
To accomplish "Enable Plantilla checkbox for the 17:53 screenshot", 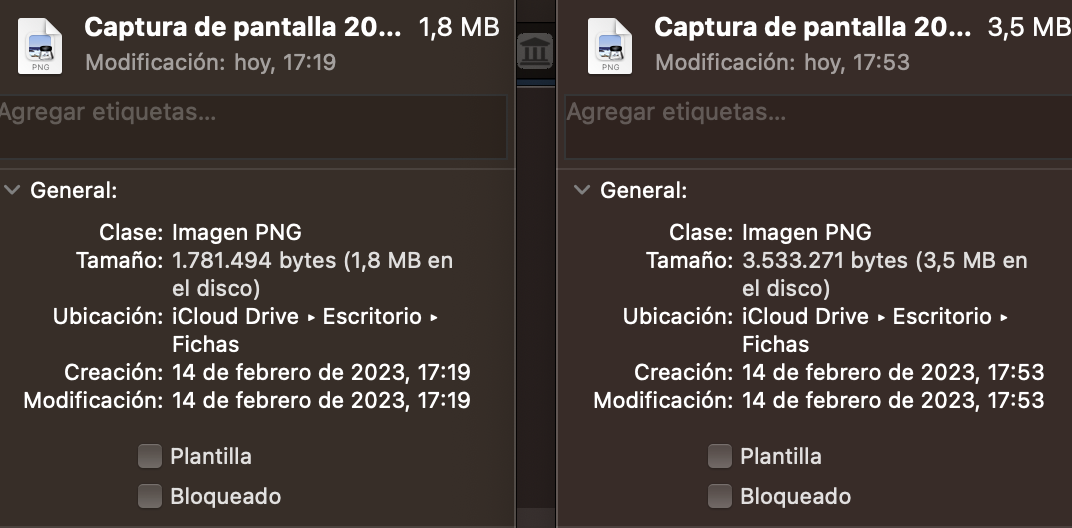I will coord(719,456).
